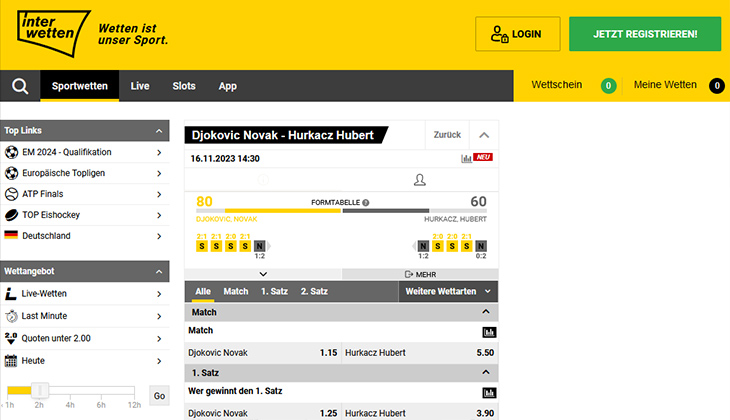Click the time range slider handle
Image resolution: width=730 pixels, height=420 pixels.
pyautogui.click(x=40, y=390)
